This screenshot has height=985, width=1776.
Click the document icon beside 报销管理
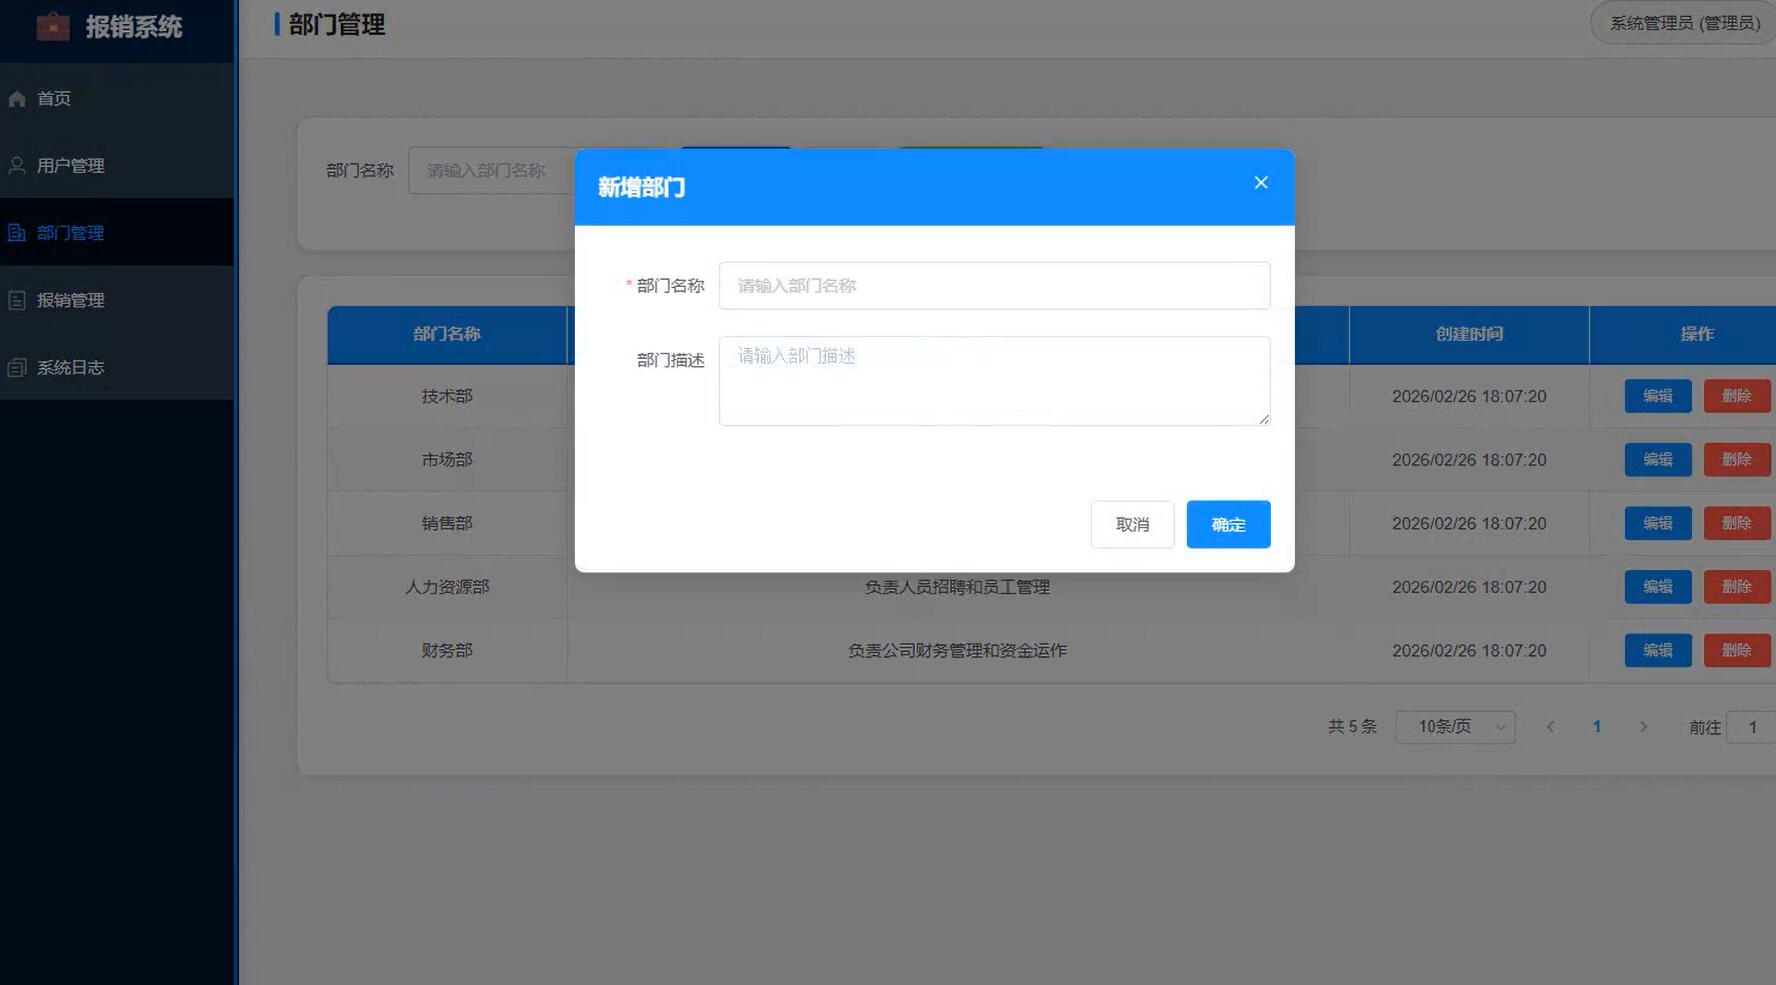17,300
